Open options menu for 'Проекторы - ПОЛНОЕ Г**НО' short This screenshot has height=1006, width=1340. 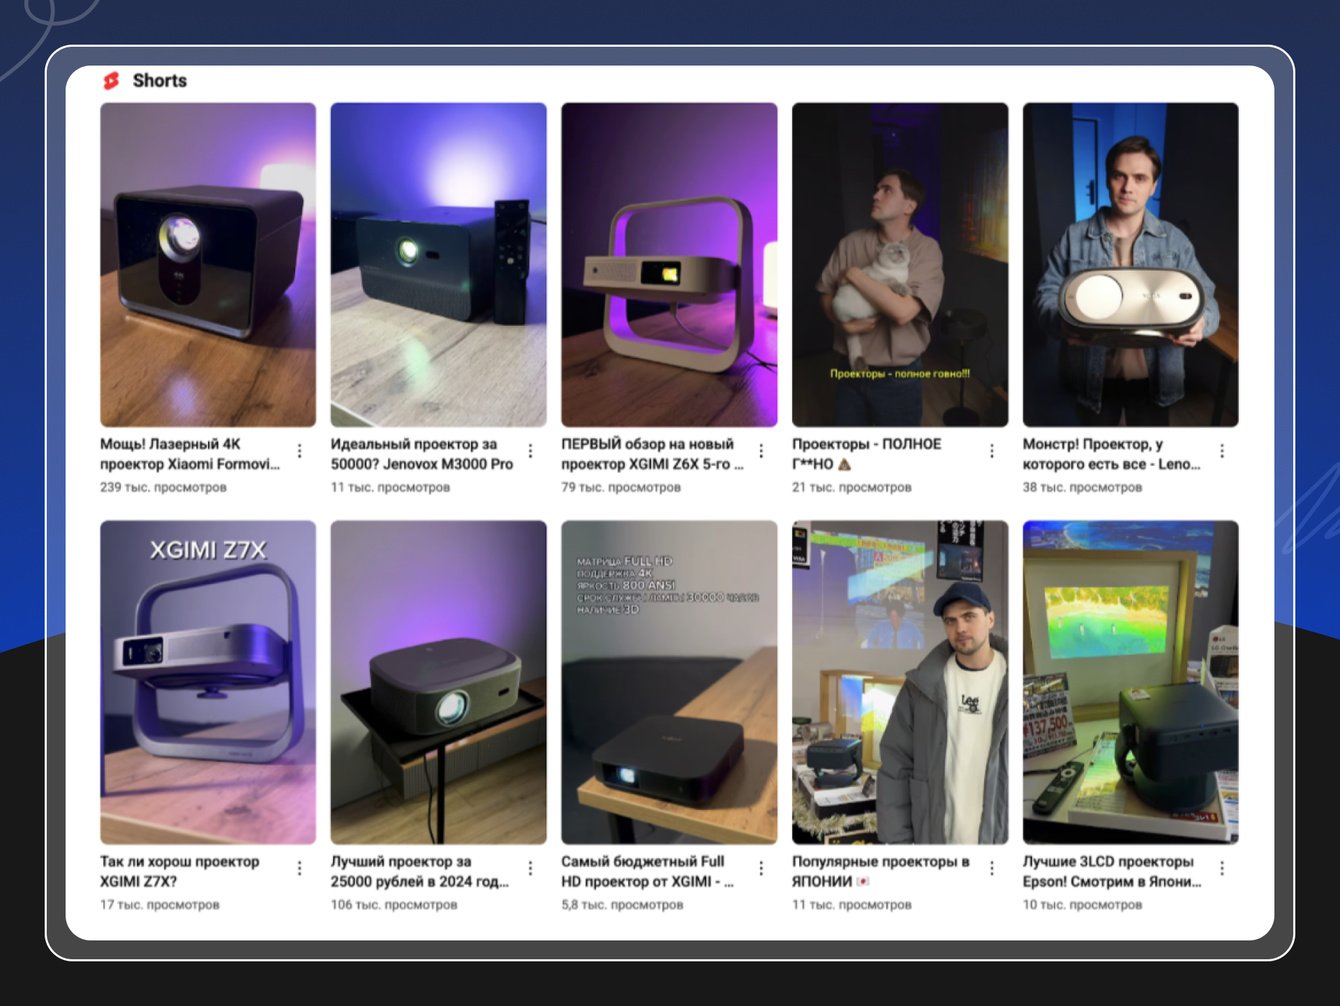coord(992,452)
